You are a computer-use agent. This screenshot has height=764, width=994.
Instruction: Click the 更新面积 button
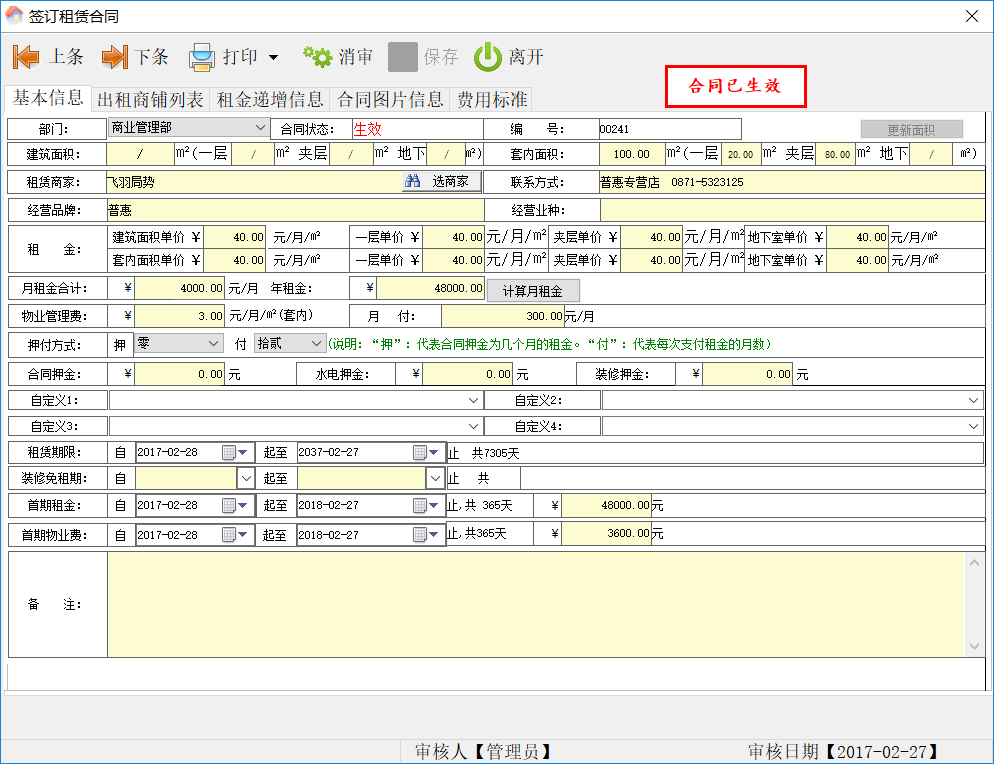[x=912, y=129]
